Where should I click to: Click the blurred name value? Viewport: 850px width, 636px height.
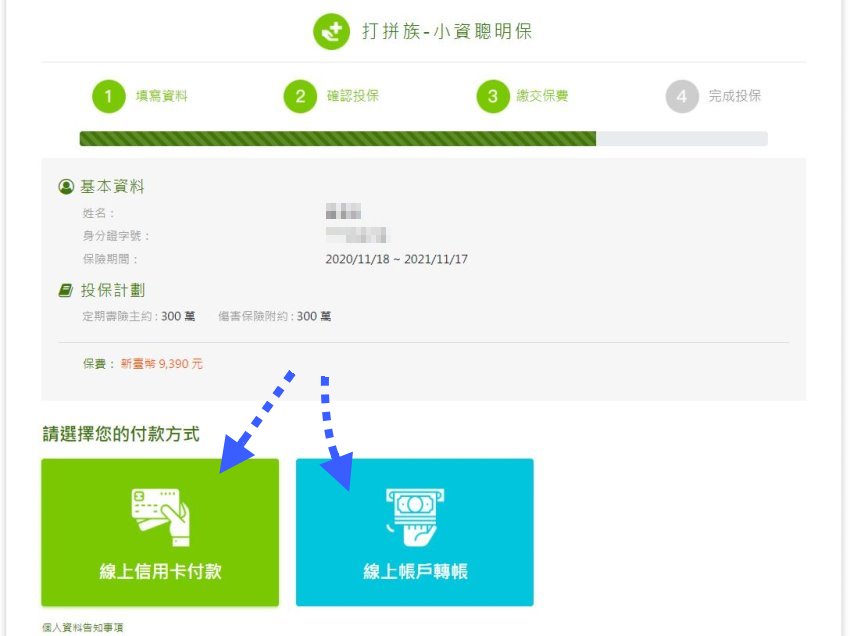tap(343, 211)
